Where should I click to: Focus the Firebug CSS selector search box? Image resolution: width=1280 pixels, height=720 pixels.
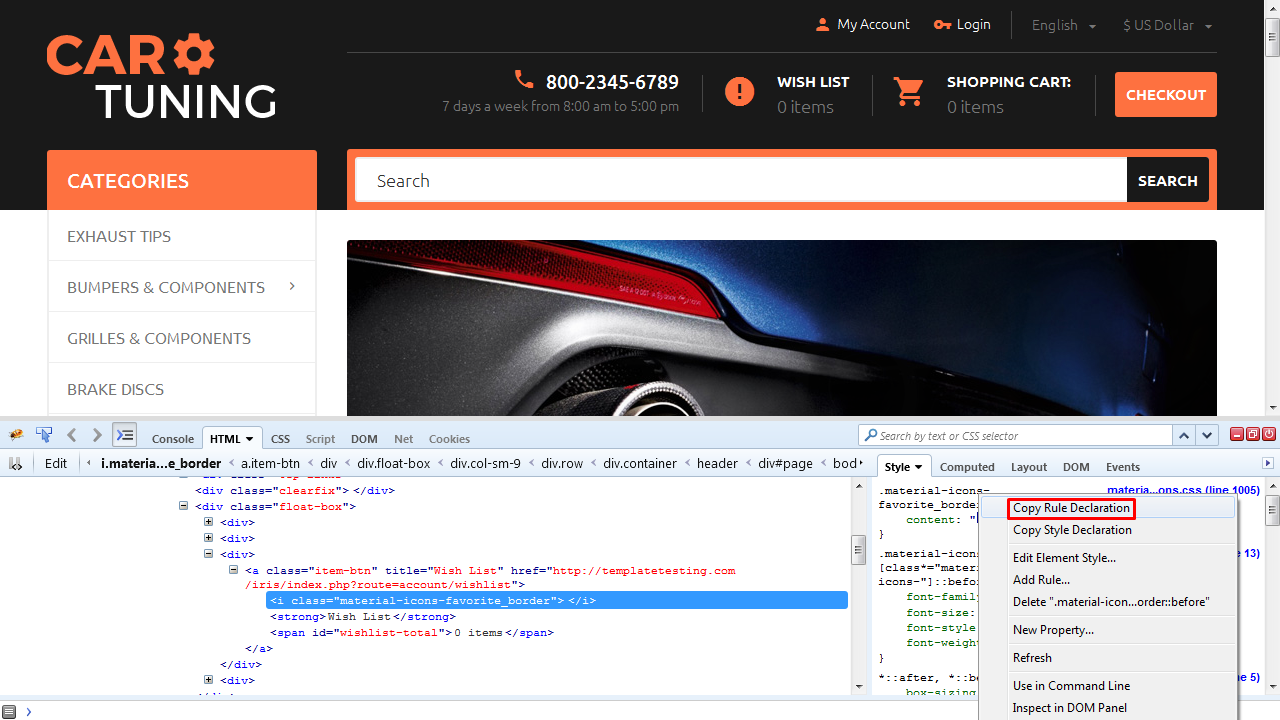point(1015,436)
